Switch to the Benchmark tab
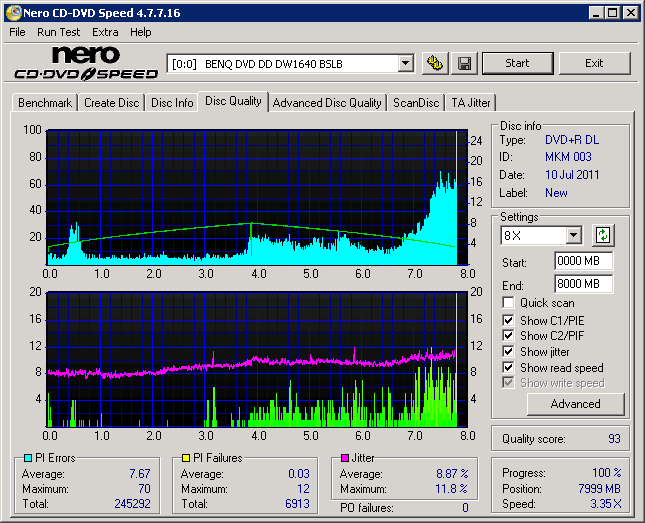 (45, 103)
